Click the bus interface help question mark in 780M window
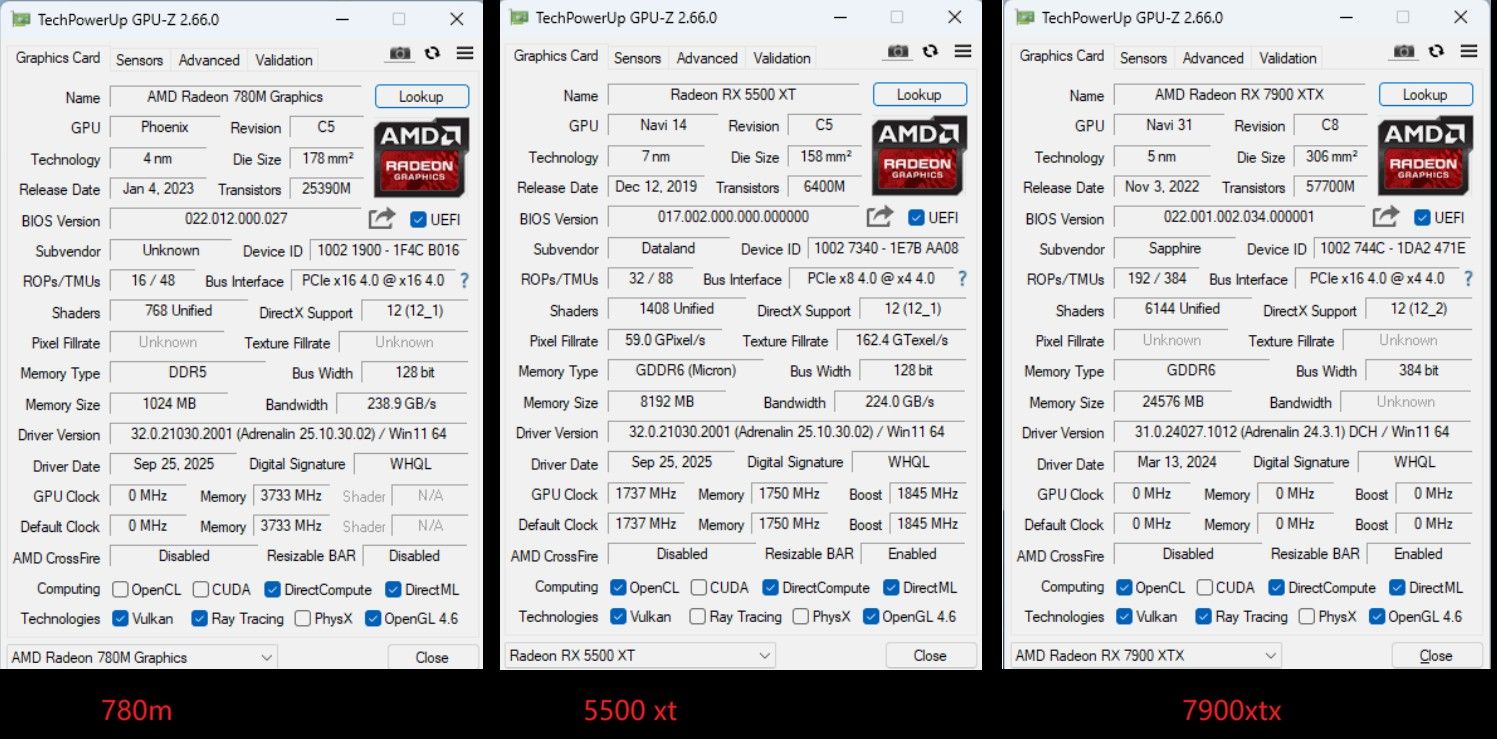This screenshot has height=739, width=1497. 464,281
